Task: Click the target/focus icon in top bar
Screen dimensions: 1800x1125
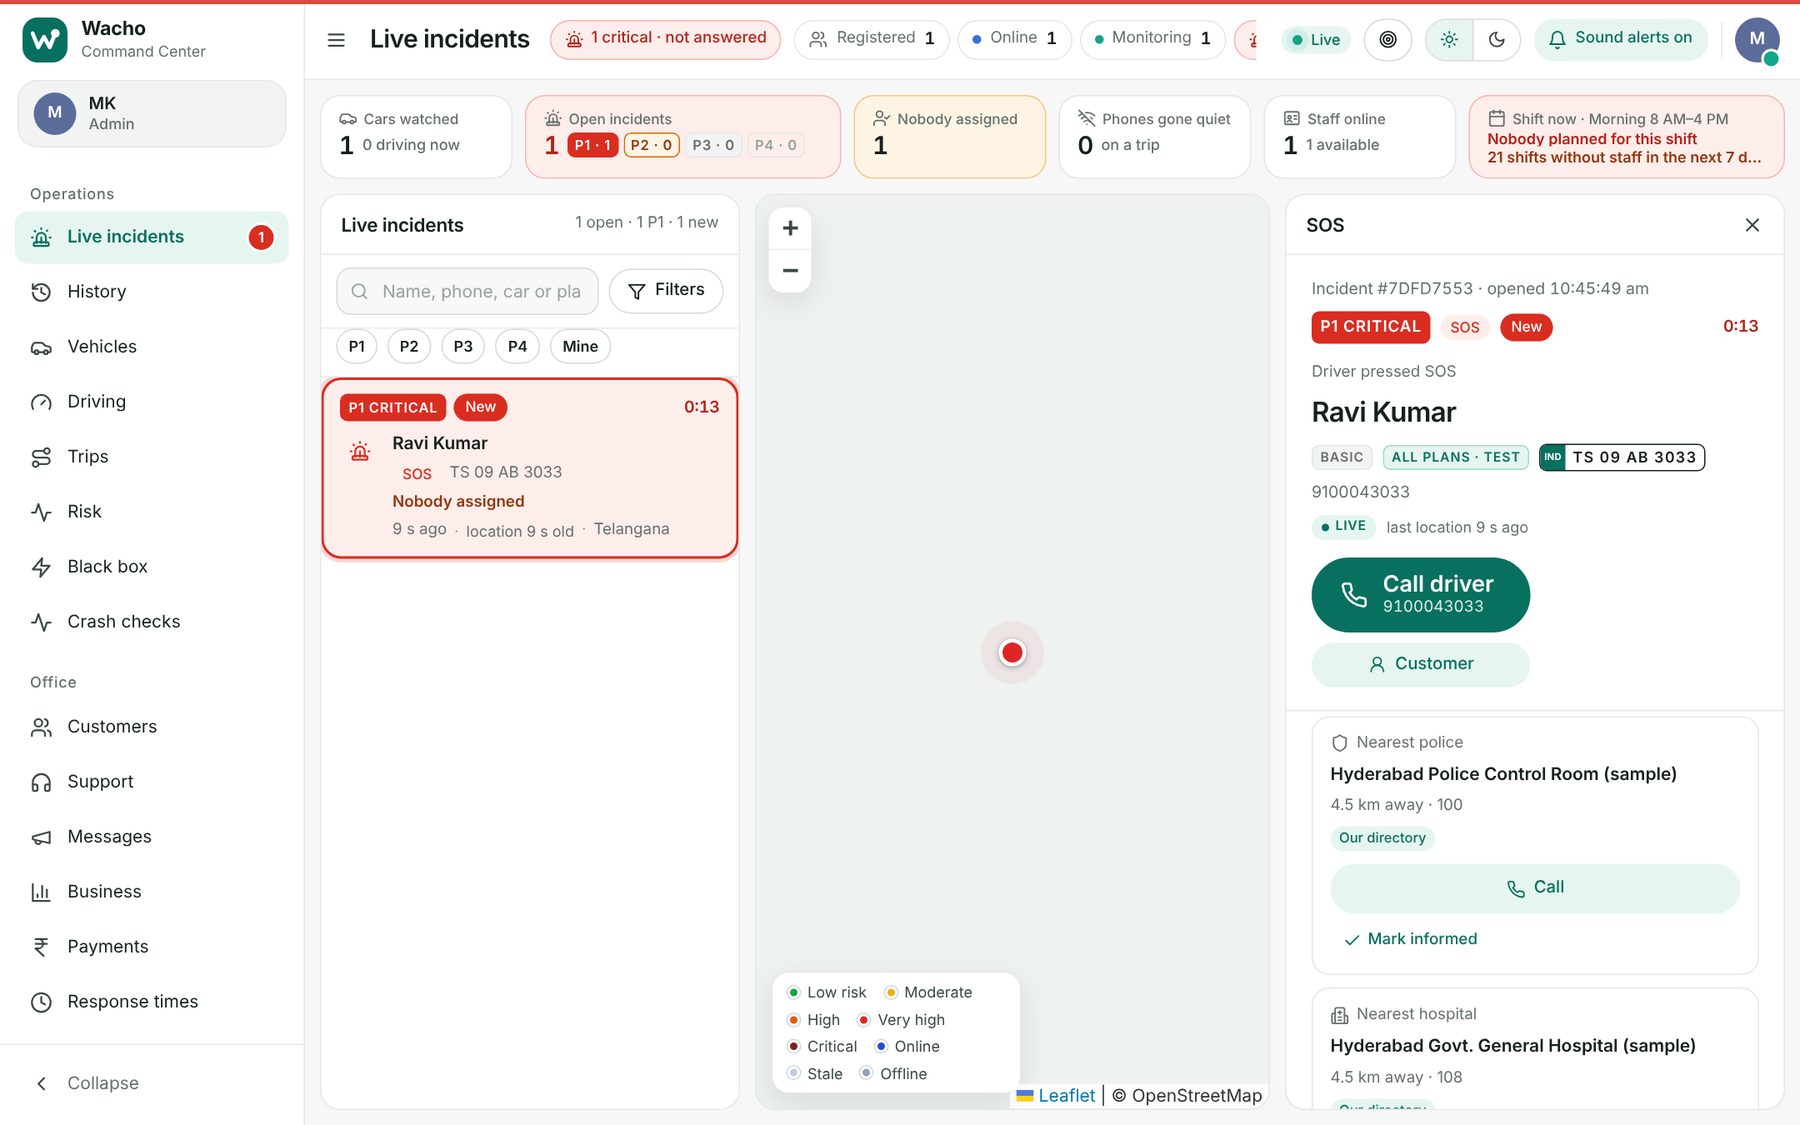Action: pyautogui.click(x=1388, y=40)
